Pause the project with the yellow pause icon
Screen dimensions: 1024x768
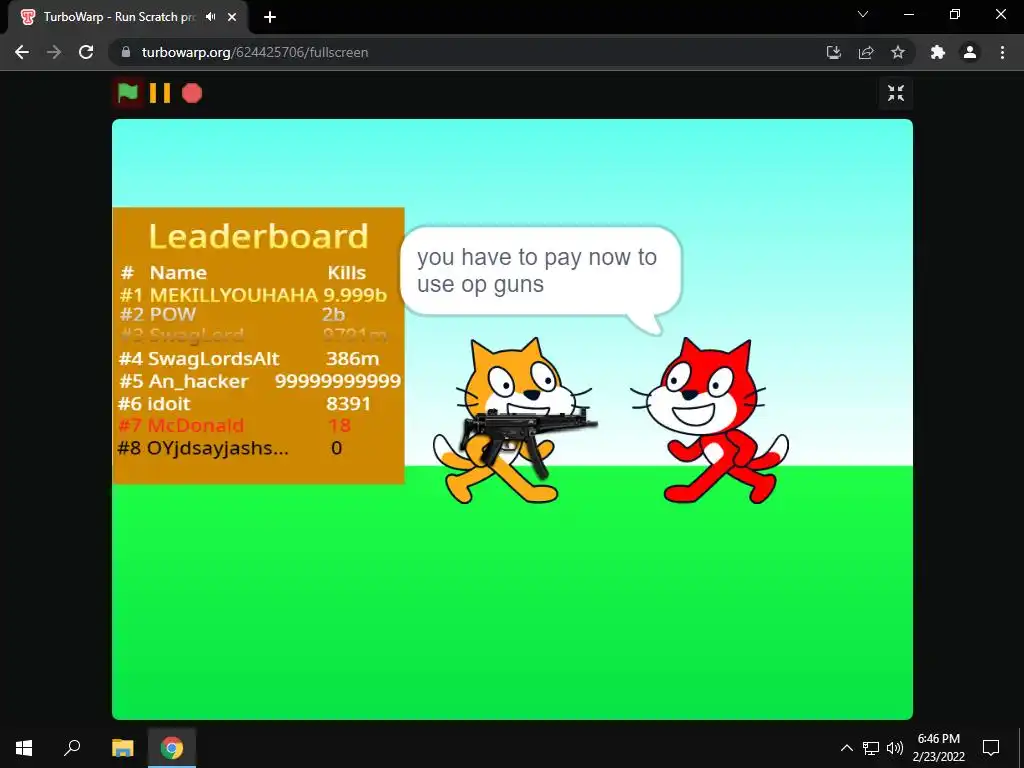160,93
